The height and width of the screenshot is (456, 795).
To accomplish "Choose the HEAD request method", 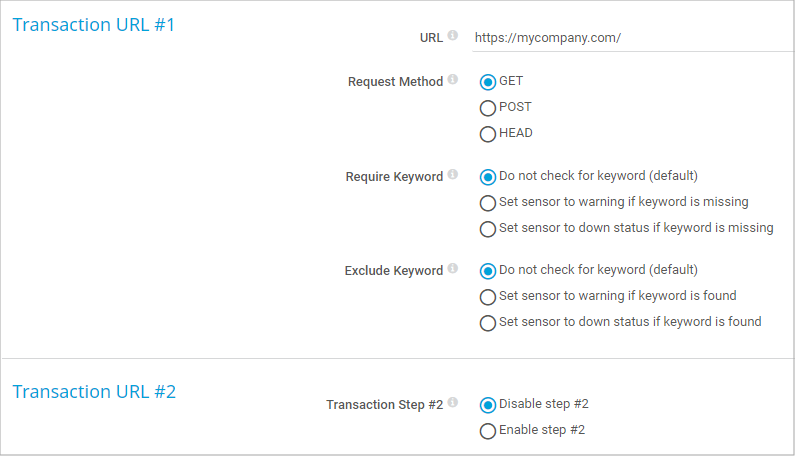I will click(x=488, y=134).
